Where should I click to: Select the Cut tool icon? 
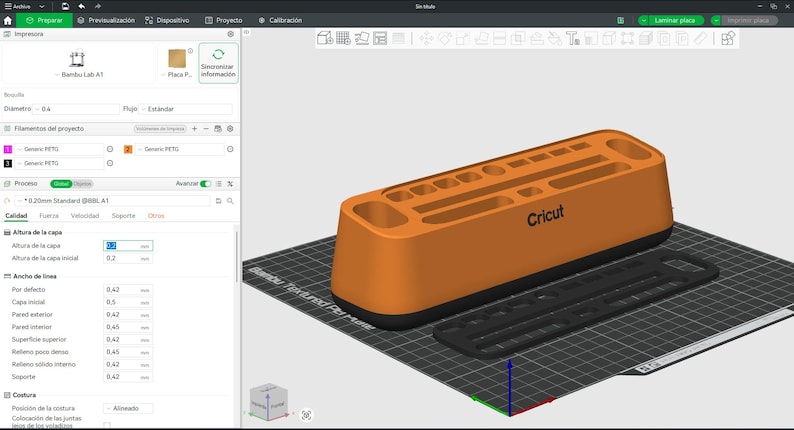coord(499,38)
